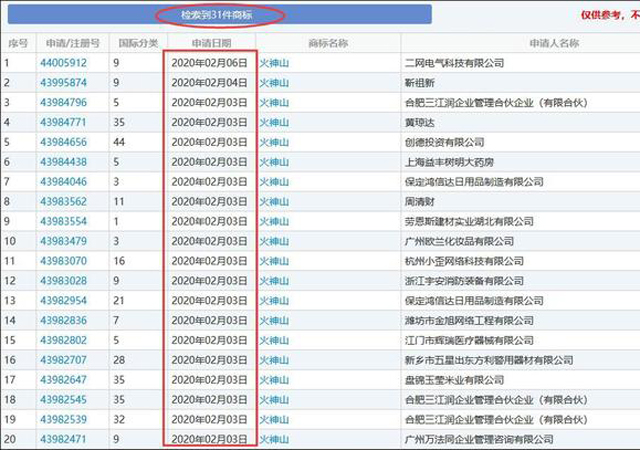The image size is (640, 450).
Task: Select class cell 11 in row 8
Action: [119, 202]
